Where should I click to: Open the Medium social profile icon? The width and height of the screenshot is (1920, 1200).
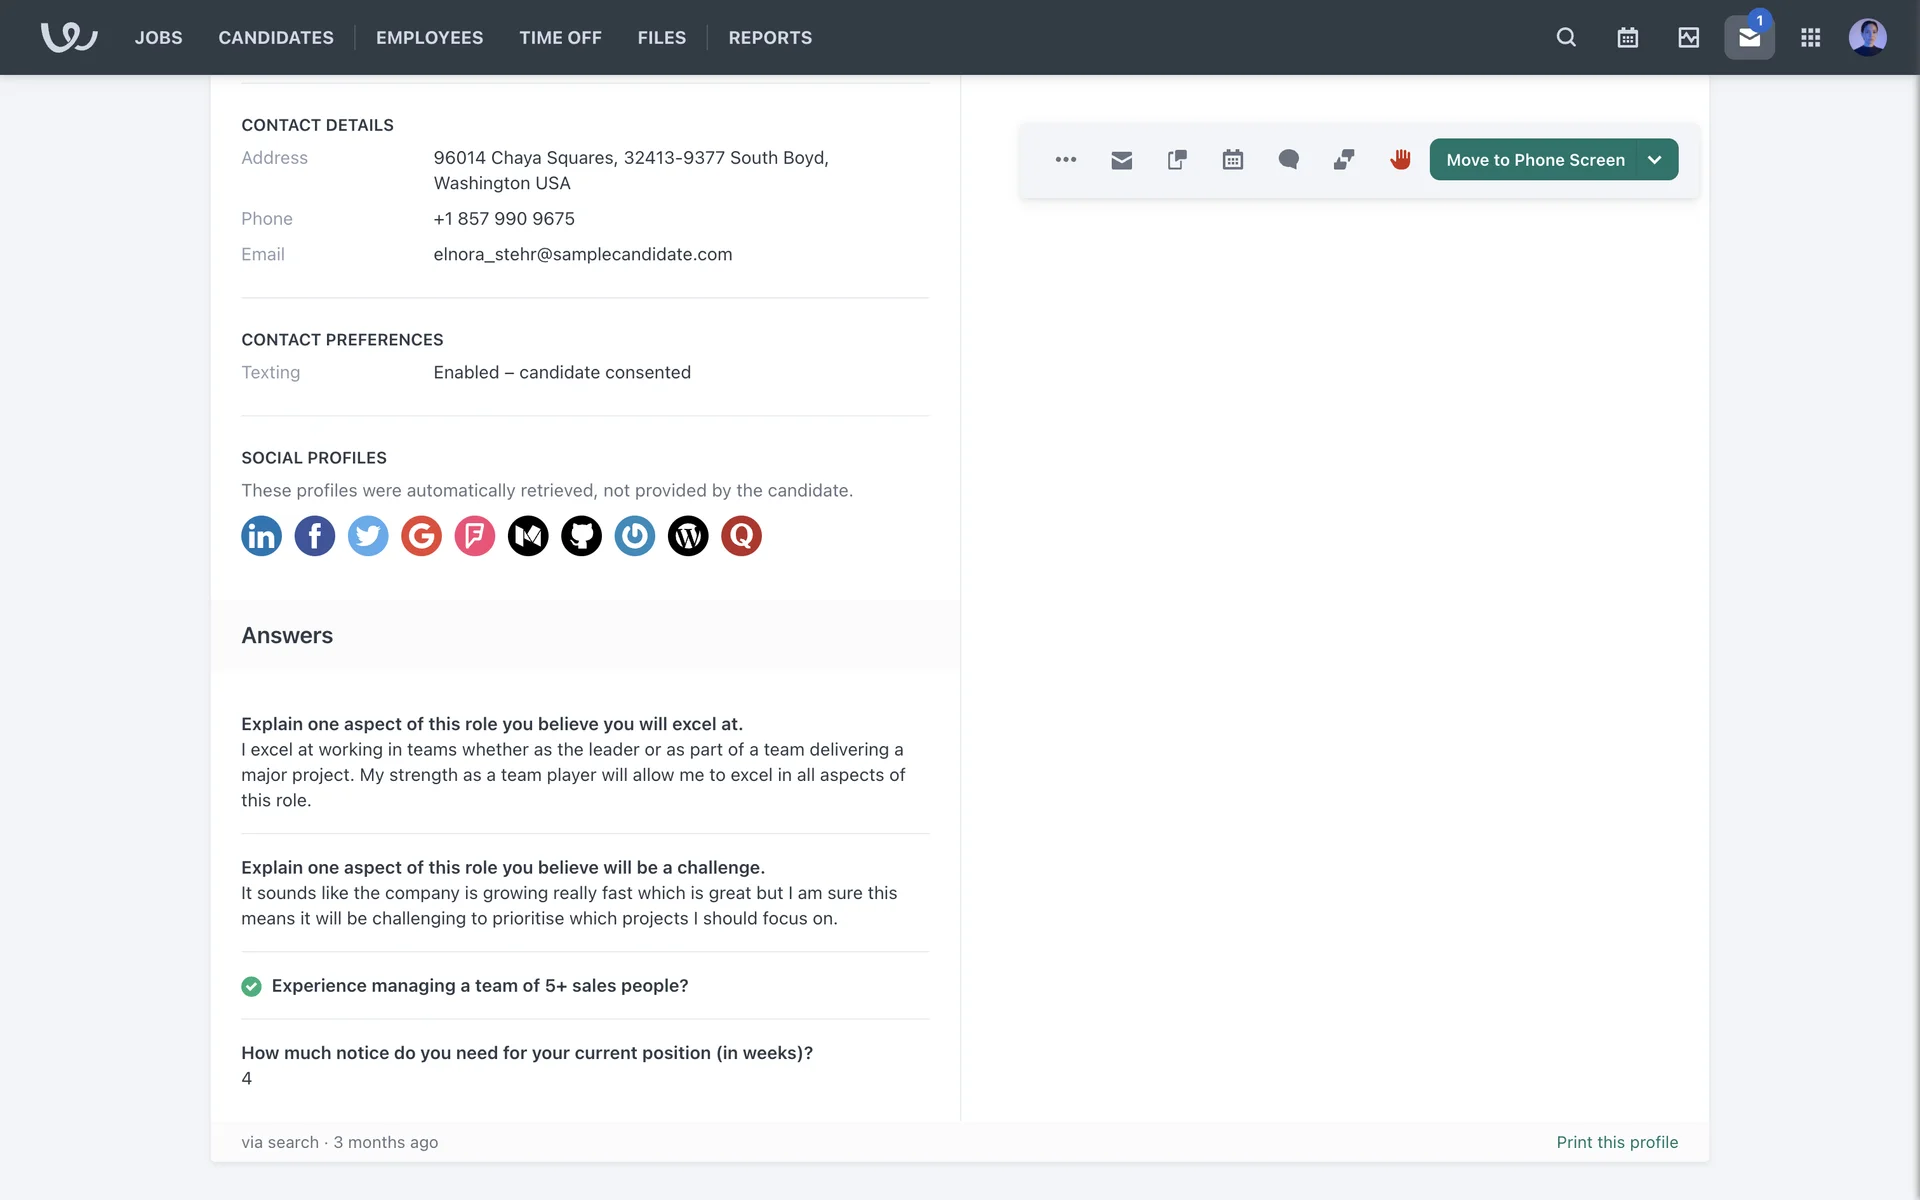coord(528,536)
